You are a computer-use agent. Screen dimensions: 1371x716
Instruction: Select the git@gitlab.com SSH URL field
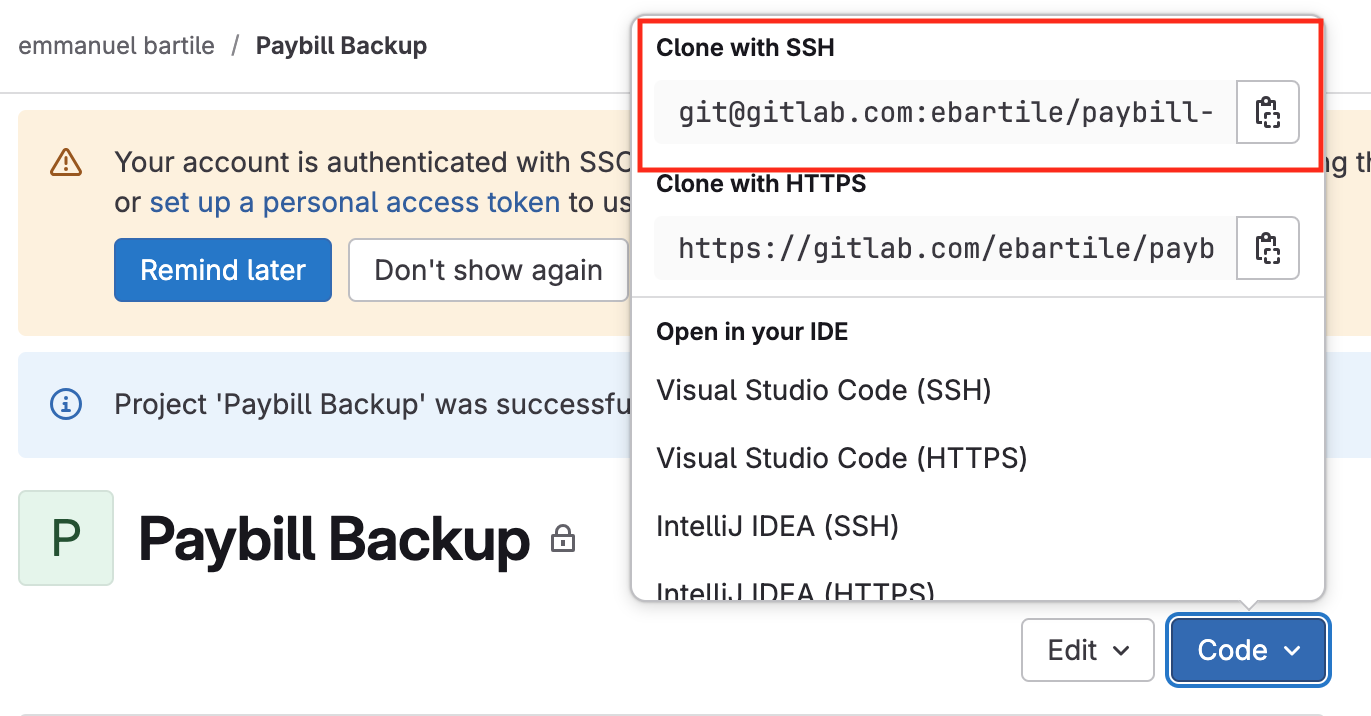pos(945,112)
